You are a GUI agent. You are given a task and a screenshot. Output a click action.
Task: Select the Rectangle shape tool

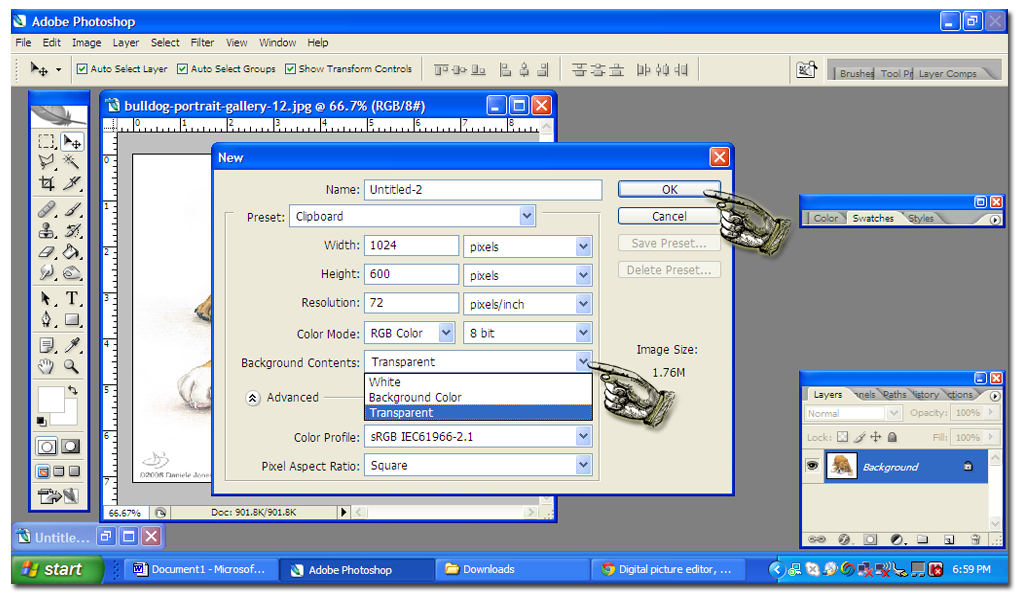71,319
